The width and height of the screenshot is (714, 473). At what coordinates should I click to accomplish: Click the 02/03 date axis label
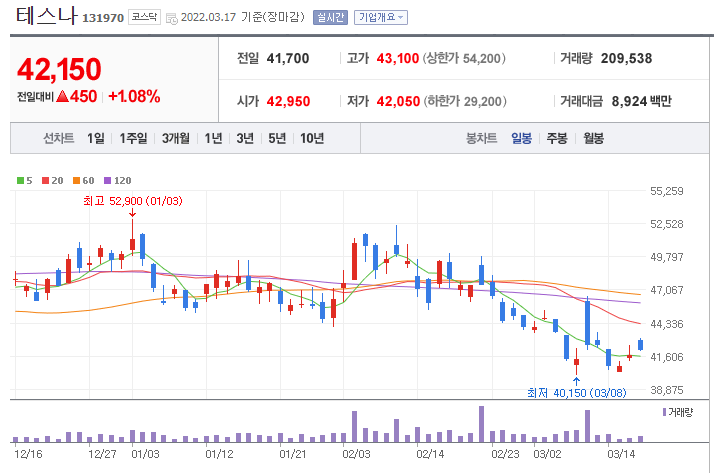(357, 454)
